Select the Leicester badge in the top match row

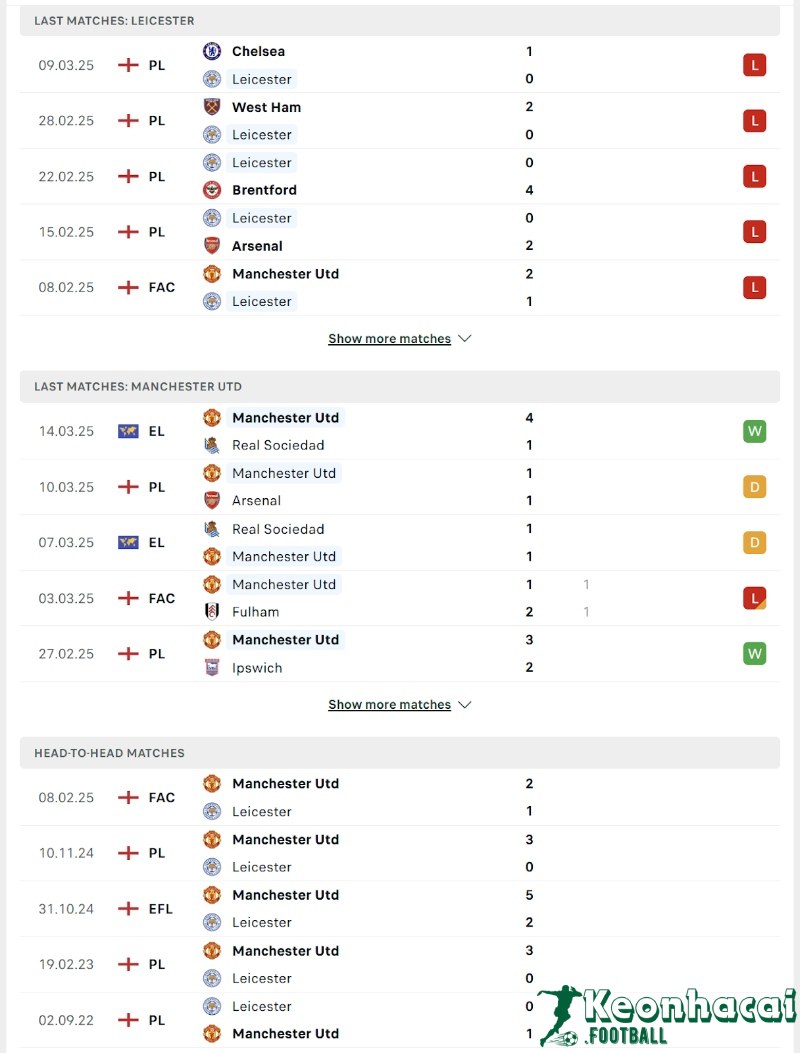pos(212,79)
